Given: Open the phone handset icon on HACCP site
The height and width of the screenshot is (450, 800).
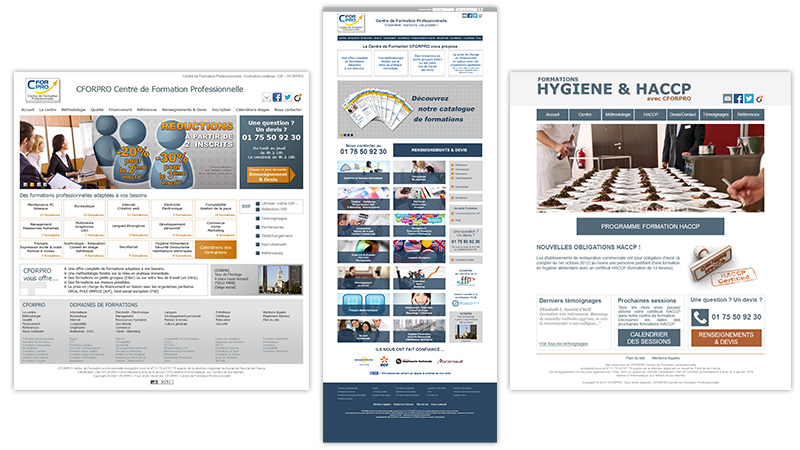Looking at the screenshot, I should (x=700, y=317).
